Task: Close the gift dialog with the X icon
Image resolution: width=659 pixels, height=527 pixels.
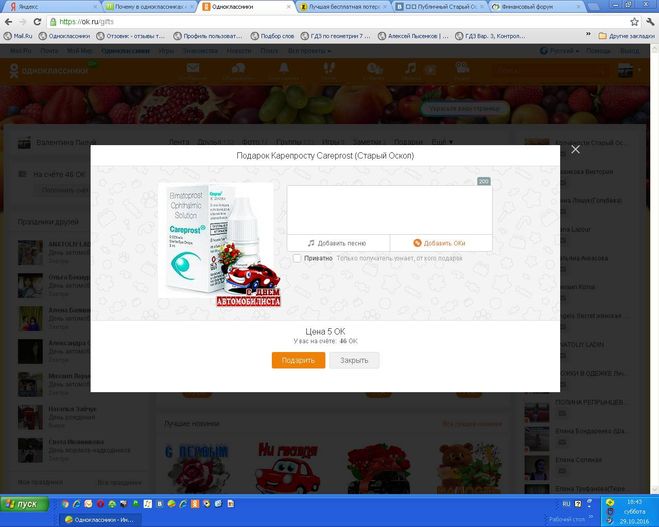Action: [575, 149]
